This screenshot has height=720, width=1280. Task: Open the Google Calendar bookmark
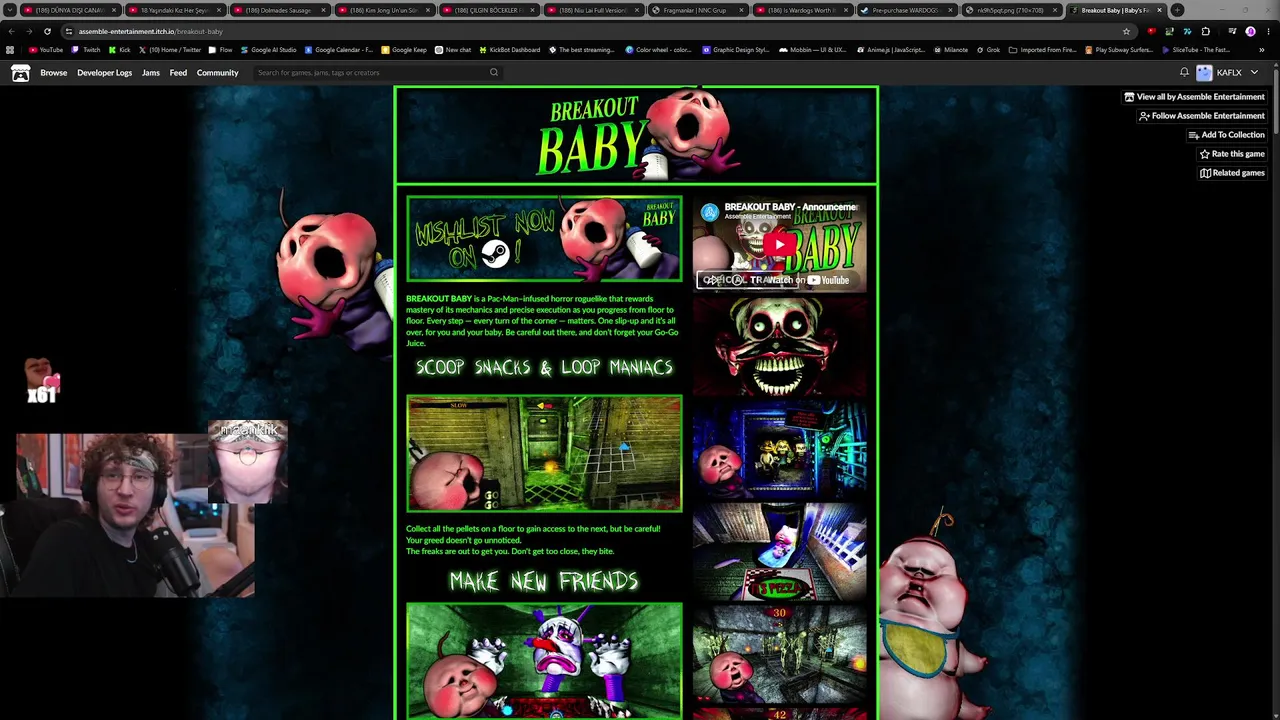coord(339,50)
